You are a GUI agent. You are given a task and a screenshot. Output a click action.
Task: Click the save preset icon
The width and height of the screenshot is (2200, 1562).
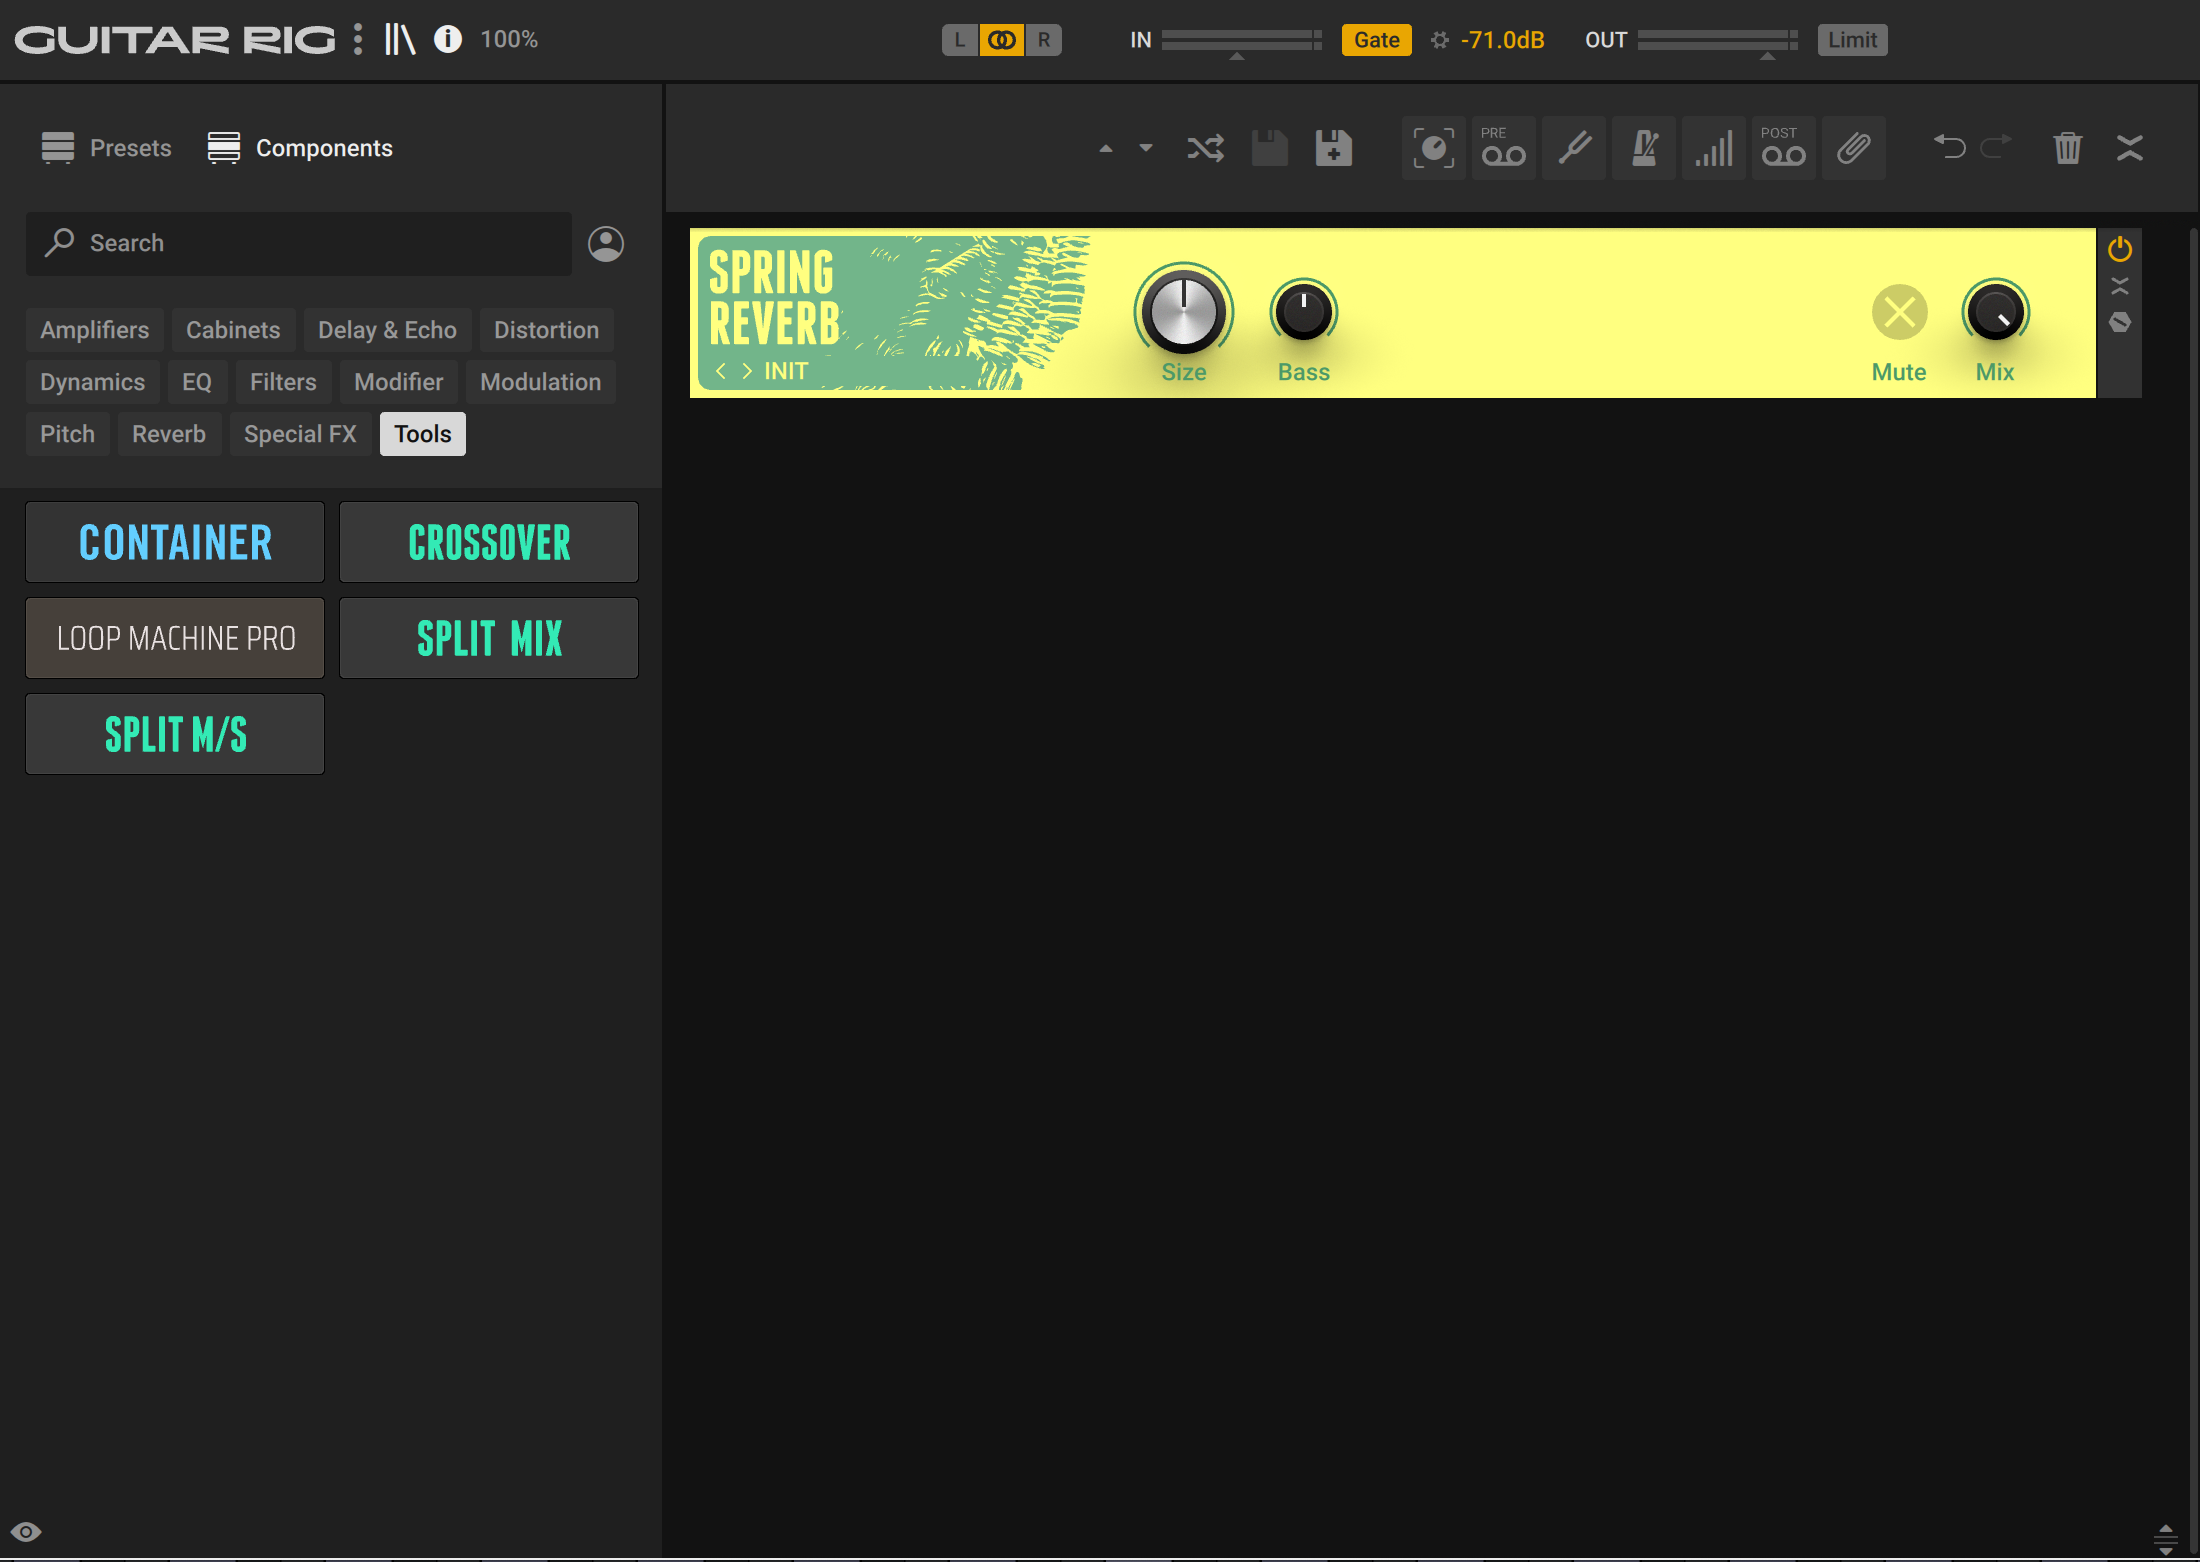tap(1269, 147)
